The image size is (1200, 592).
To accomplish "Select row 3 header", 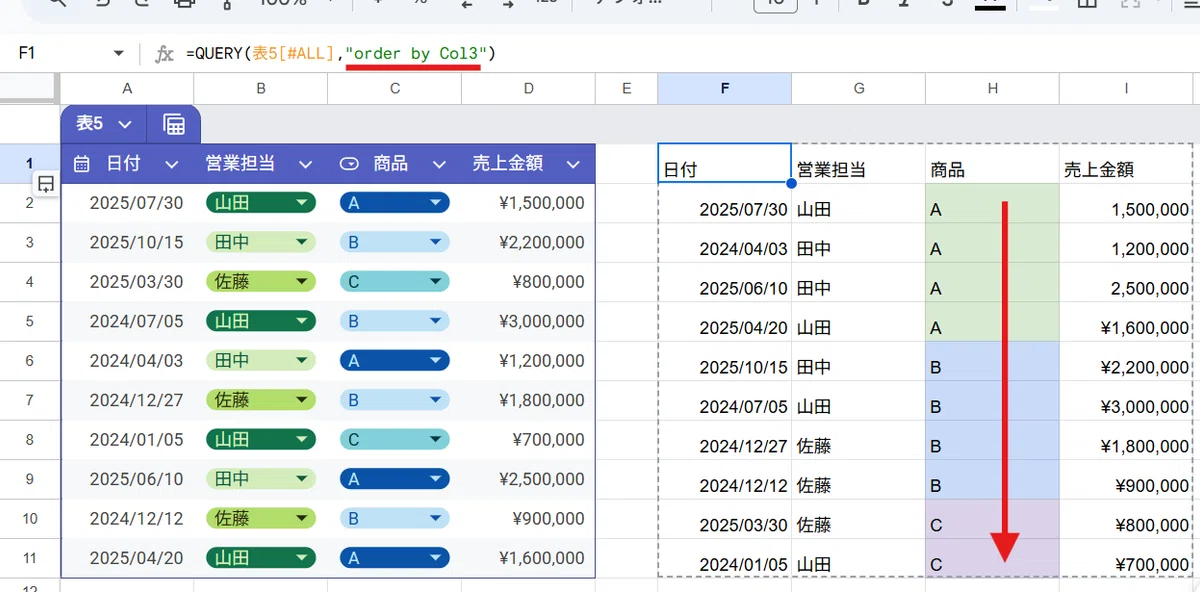I will pyautogui.click(x=30, y=243).
